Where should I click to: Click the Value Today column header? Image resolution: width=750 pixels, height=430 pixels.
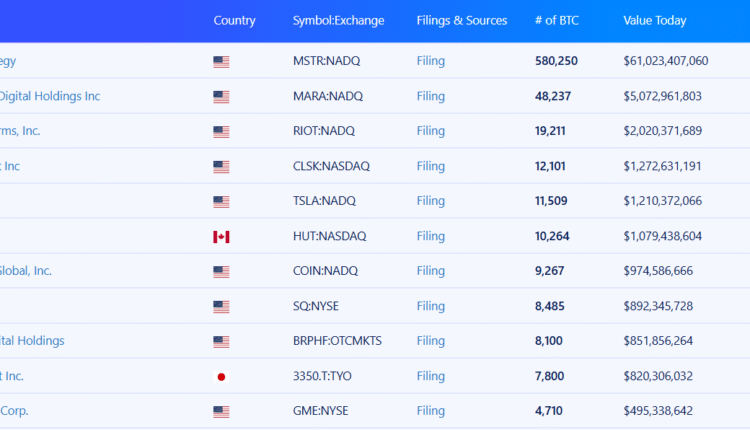click(x=655, y=21)
